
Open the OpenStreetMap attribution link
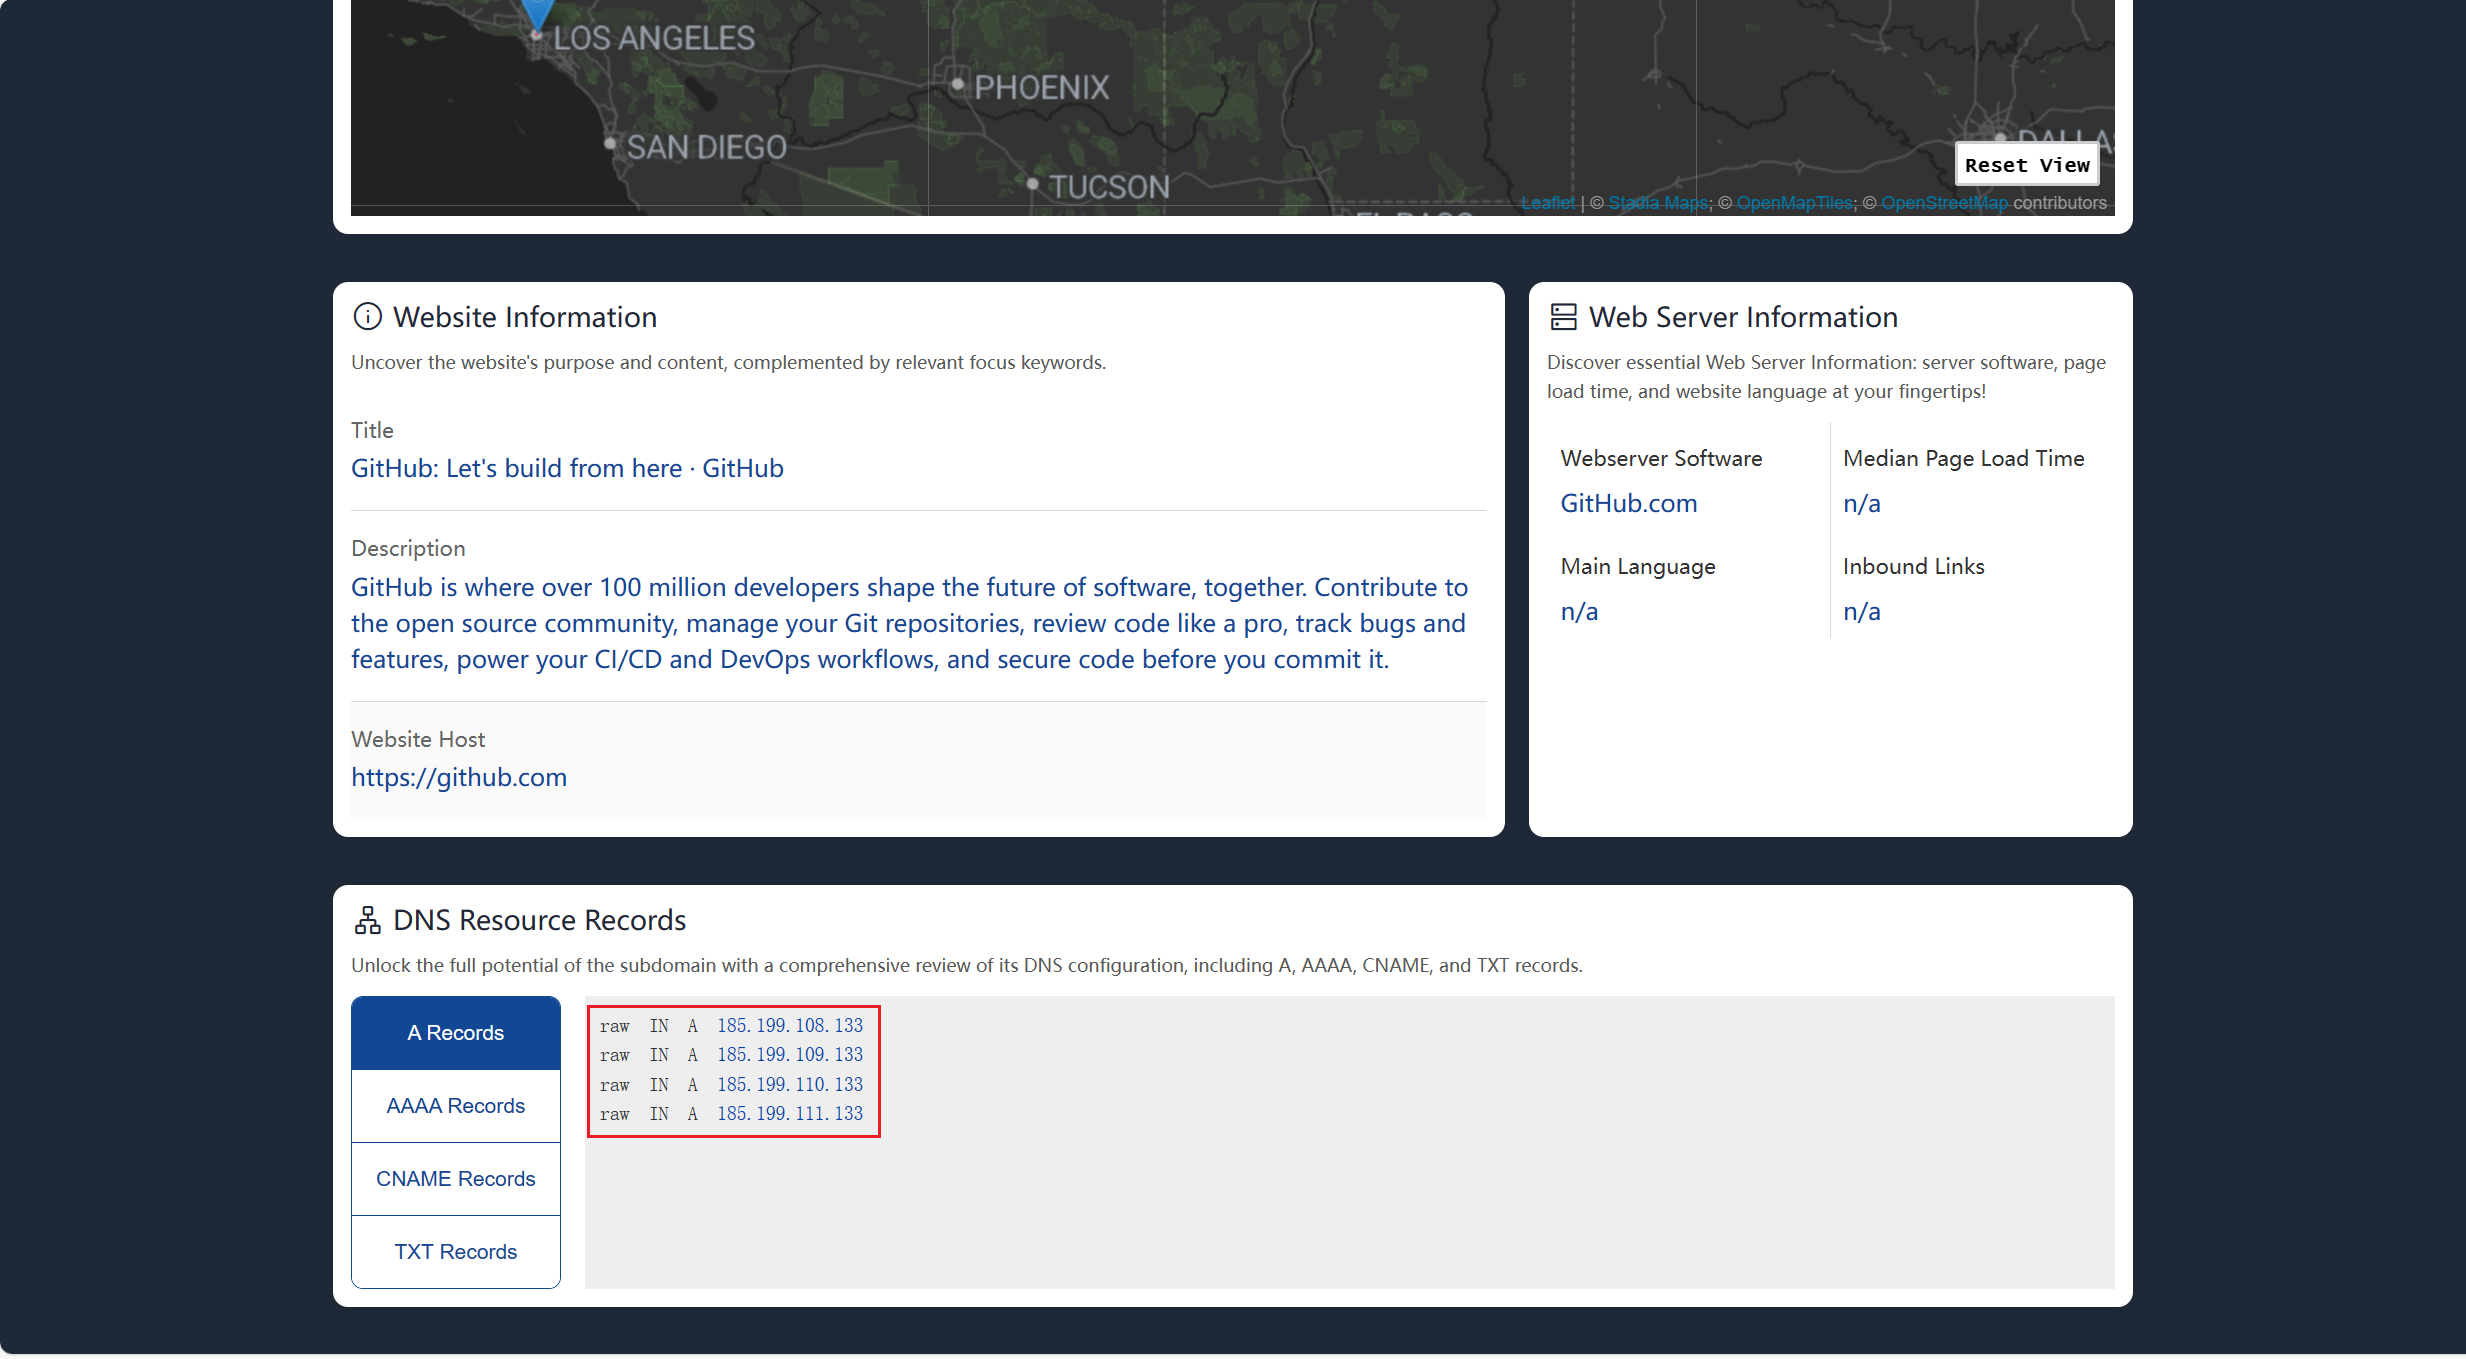(x=1944, y=203)
